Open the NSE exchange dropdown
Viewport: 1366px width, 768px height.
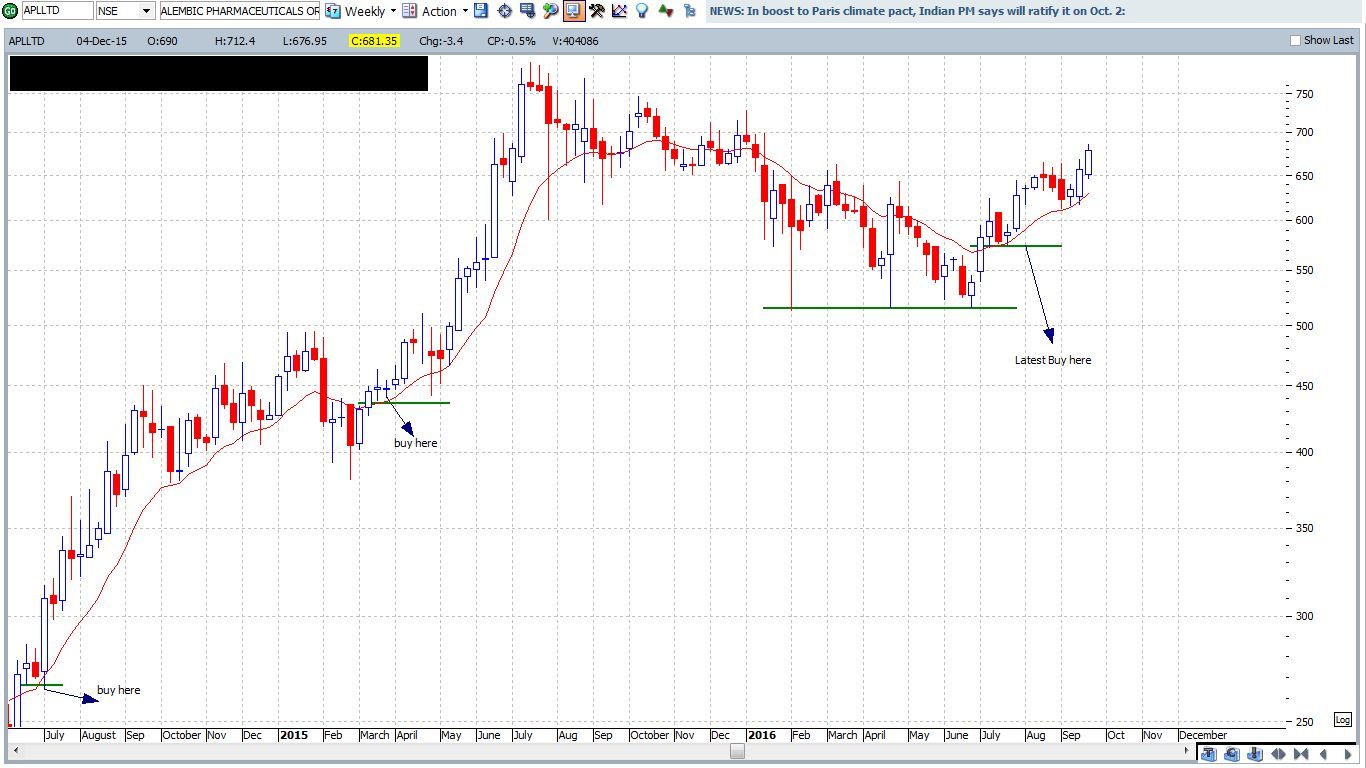click(146, 11)
